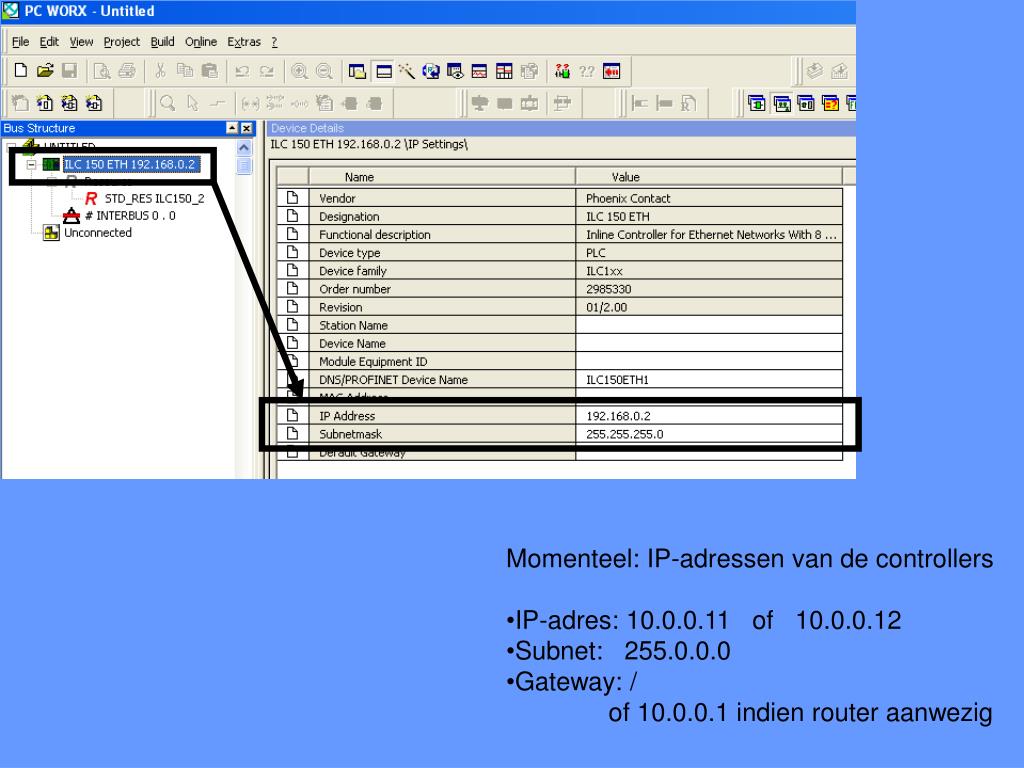Click the IP Address value 192.168.0.2
This screenshot has width=1024, height=768.
tap(709, 416)
